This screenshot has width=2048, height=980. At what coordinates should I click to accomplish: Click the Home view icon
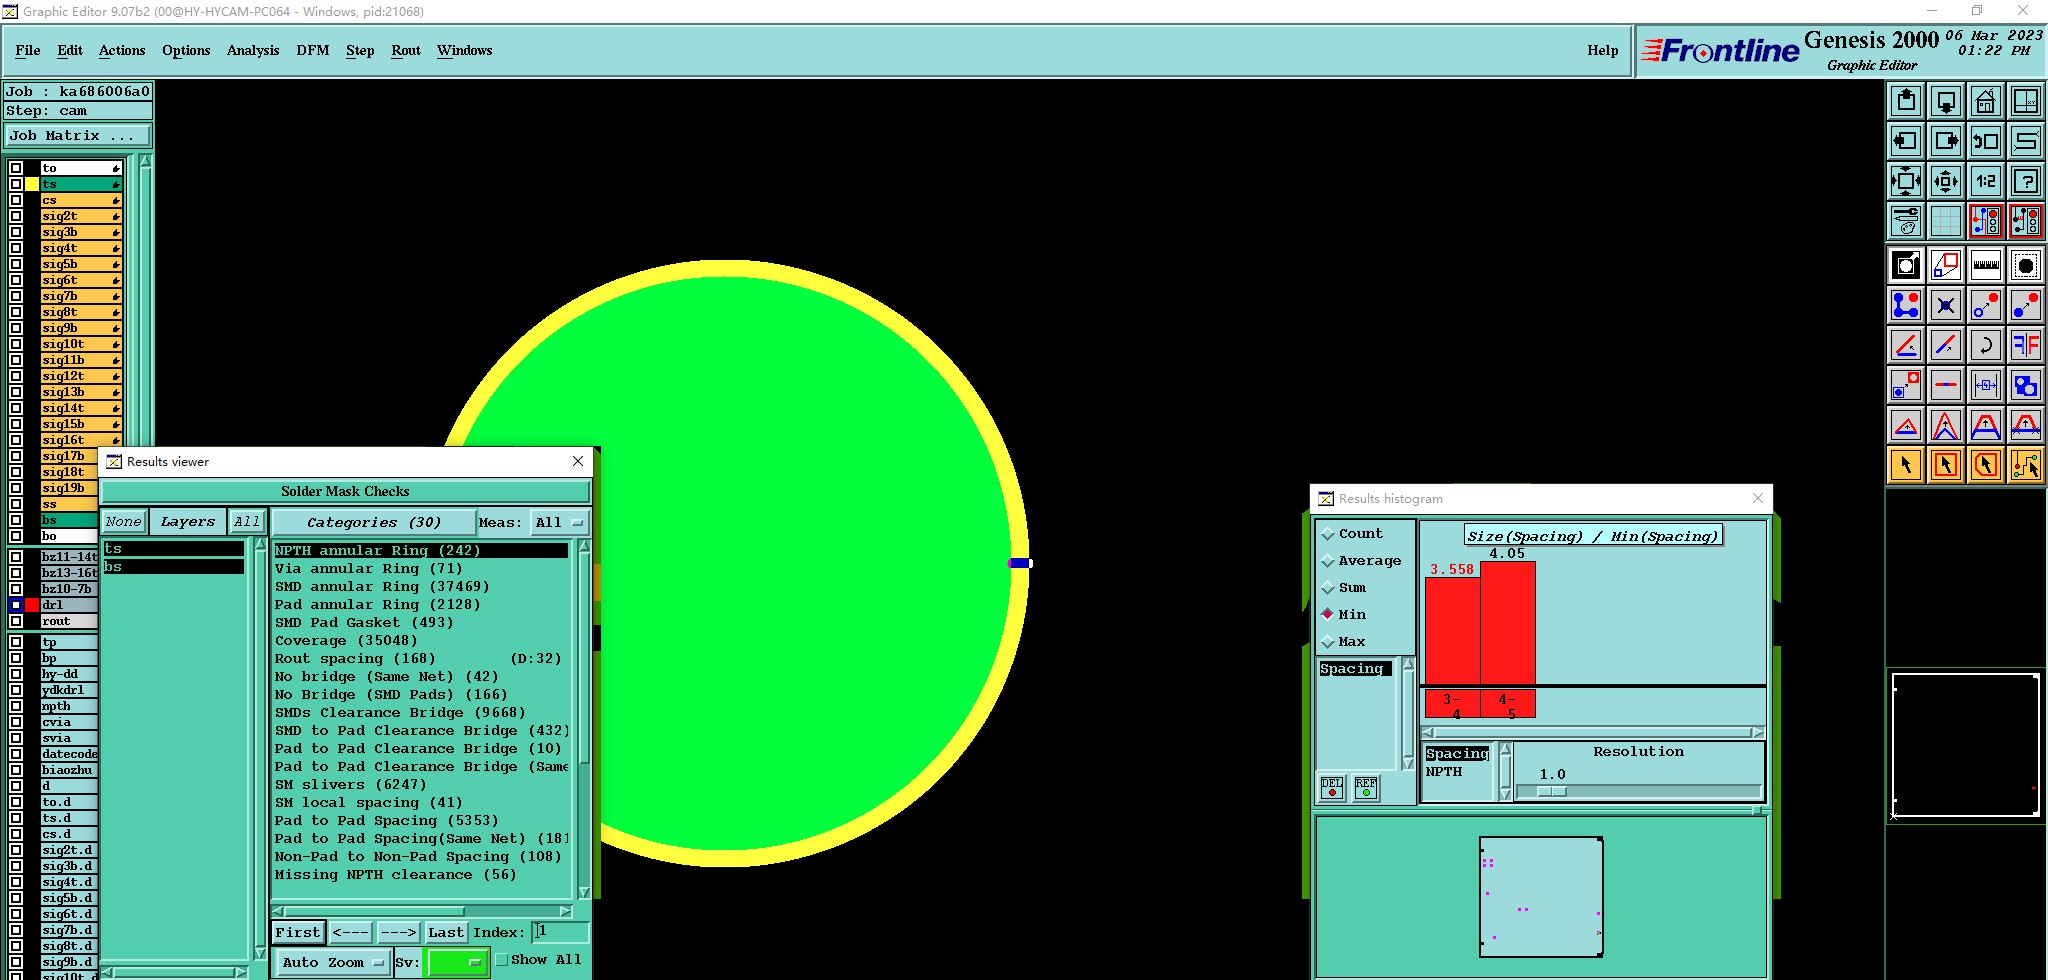pos(1986,101)
